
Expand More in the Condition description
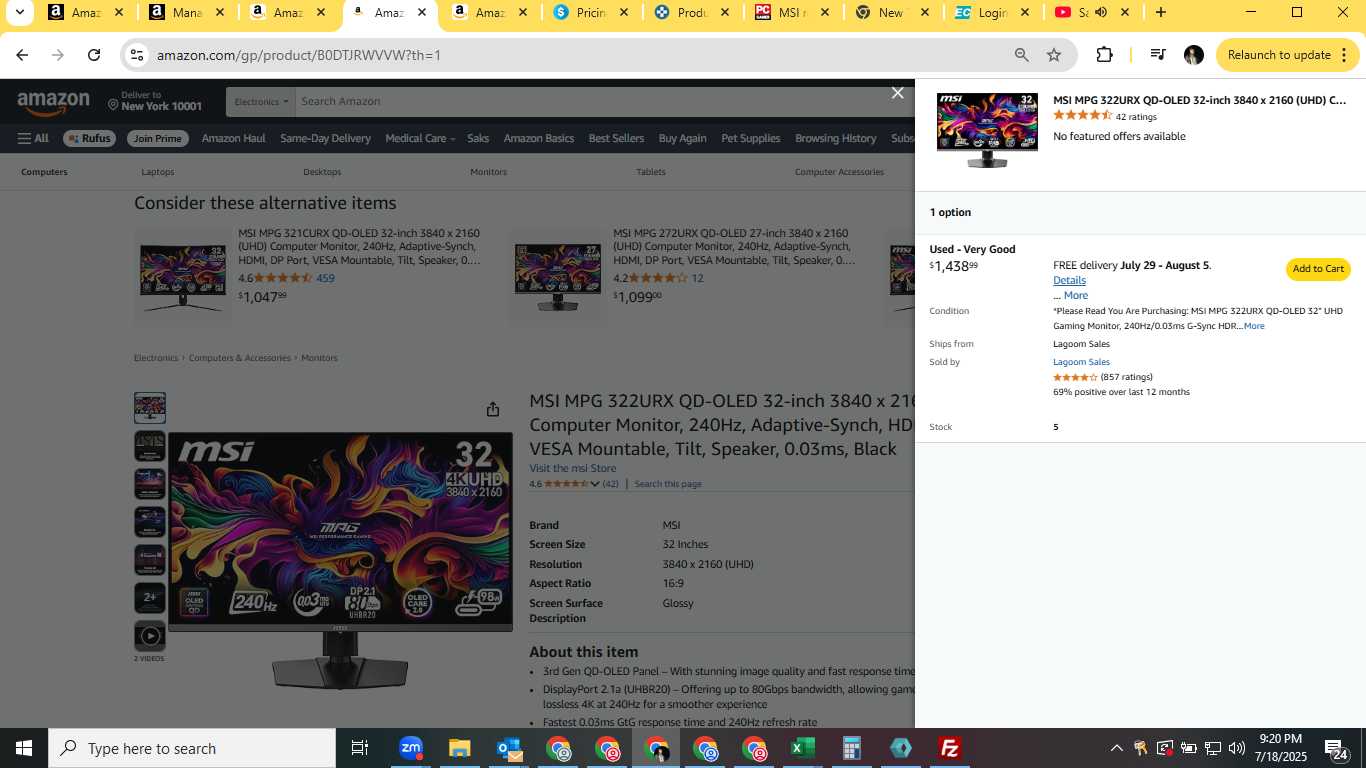pos(1254,326)
